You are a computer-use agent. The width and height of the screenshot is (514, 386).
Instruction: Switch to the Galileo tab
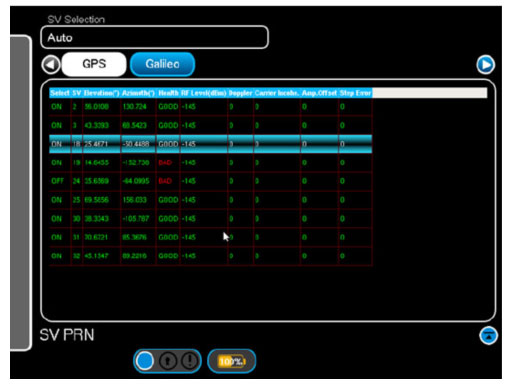tap(162, 64)
